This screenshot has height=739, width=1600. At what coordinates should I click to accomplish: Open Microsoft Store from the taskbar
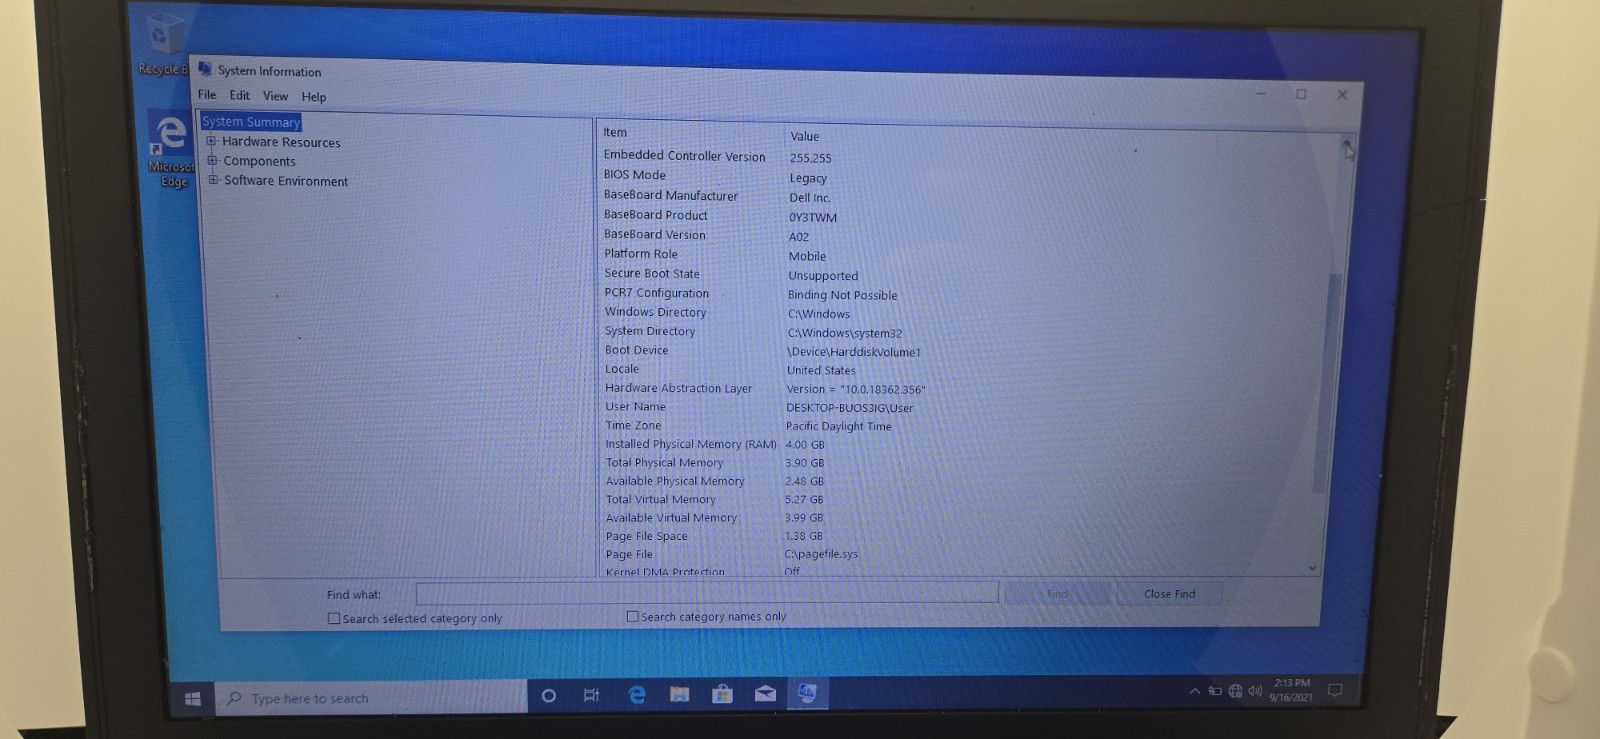click(x=722, y=694)
